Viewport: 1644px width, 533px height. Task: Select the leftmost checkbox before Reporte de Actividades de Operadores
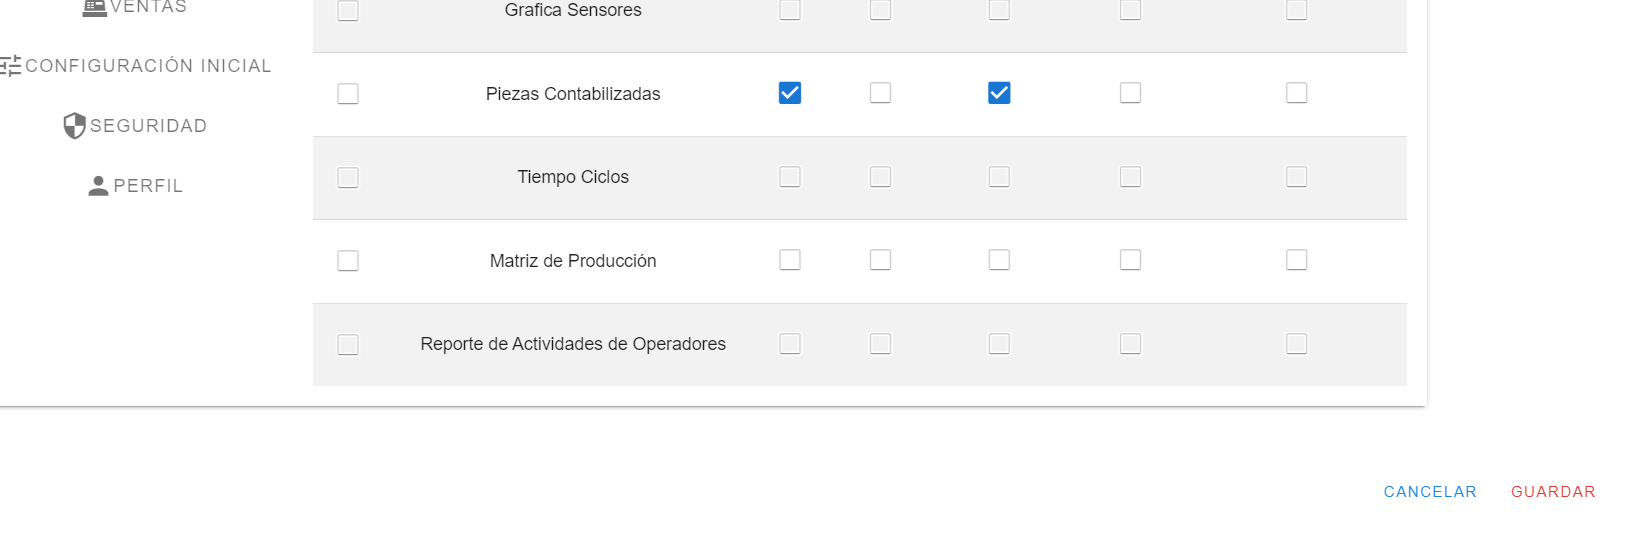tap(348, 345)
